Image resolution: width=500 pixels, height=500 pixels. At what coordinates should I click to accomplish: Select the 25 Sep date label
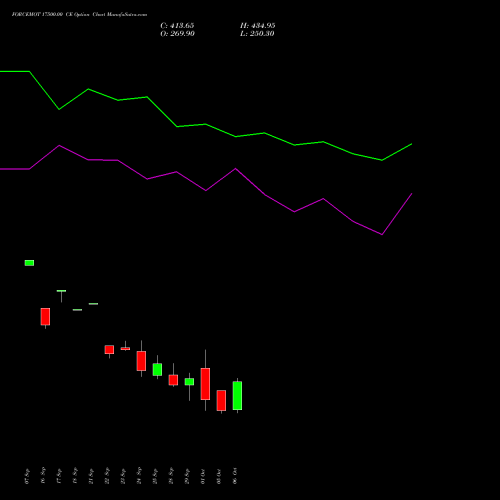point(155,476)
